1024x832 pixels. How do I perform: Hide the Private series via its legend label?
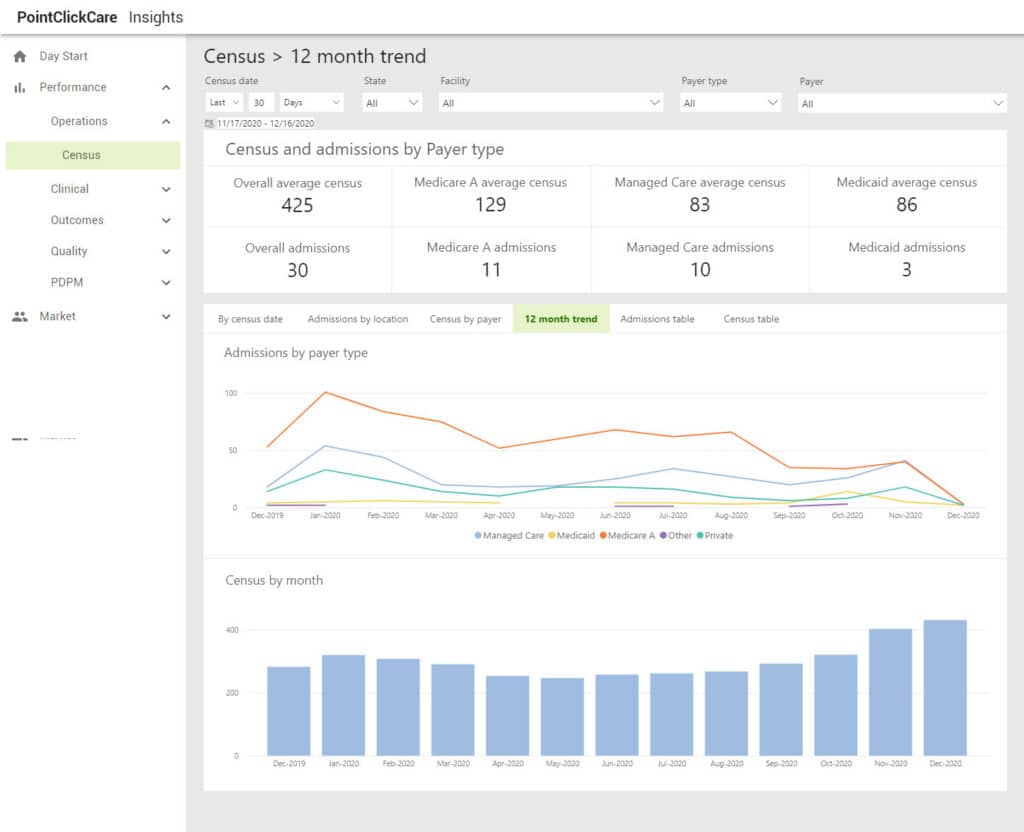point(718,535)
